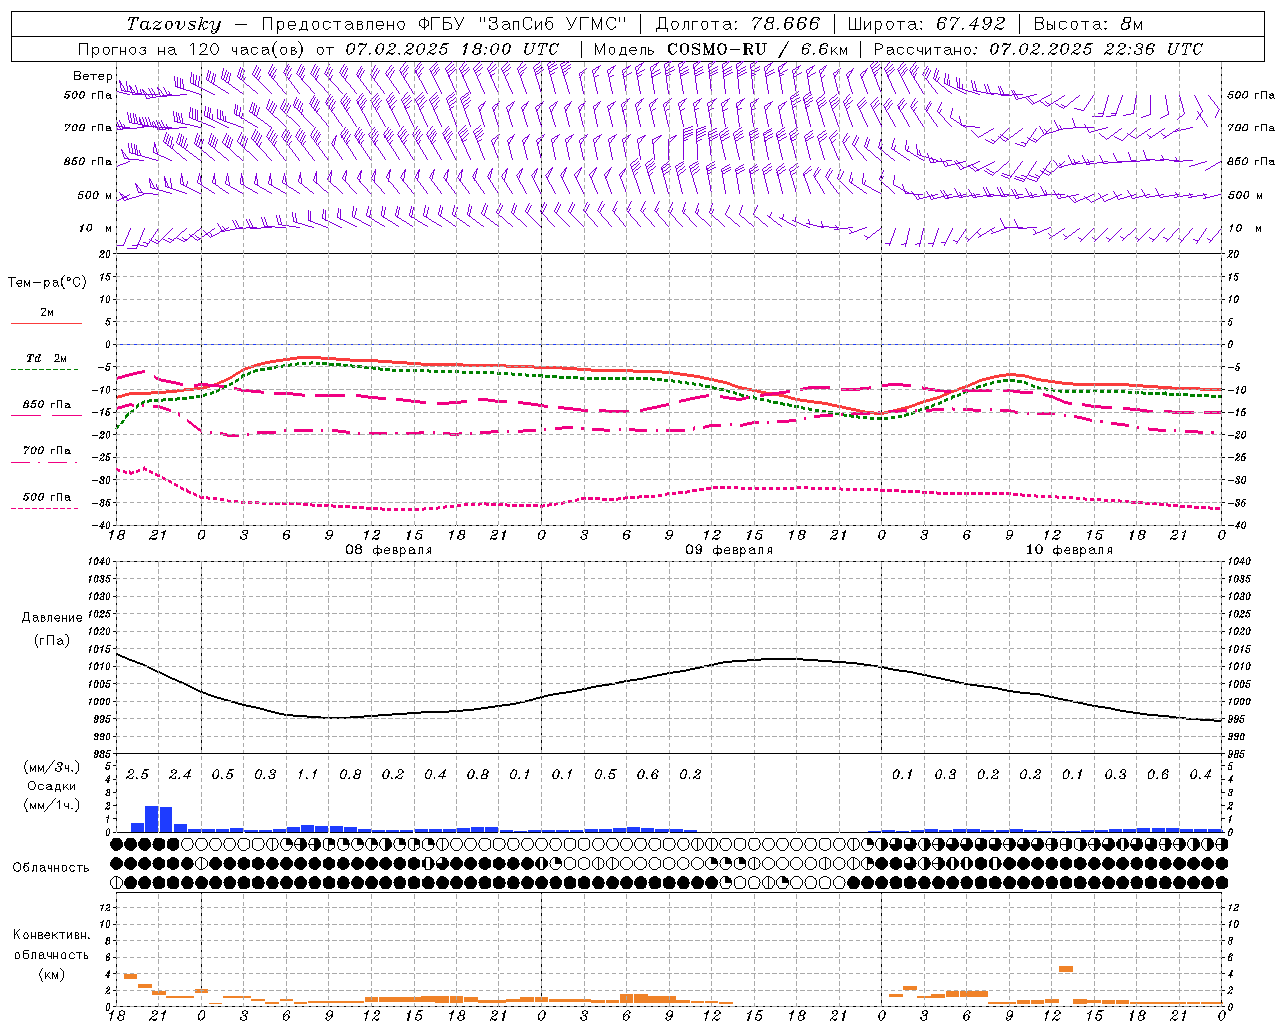Click the Облачность cloudiness label

point(50,867)
